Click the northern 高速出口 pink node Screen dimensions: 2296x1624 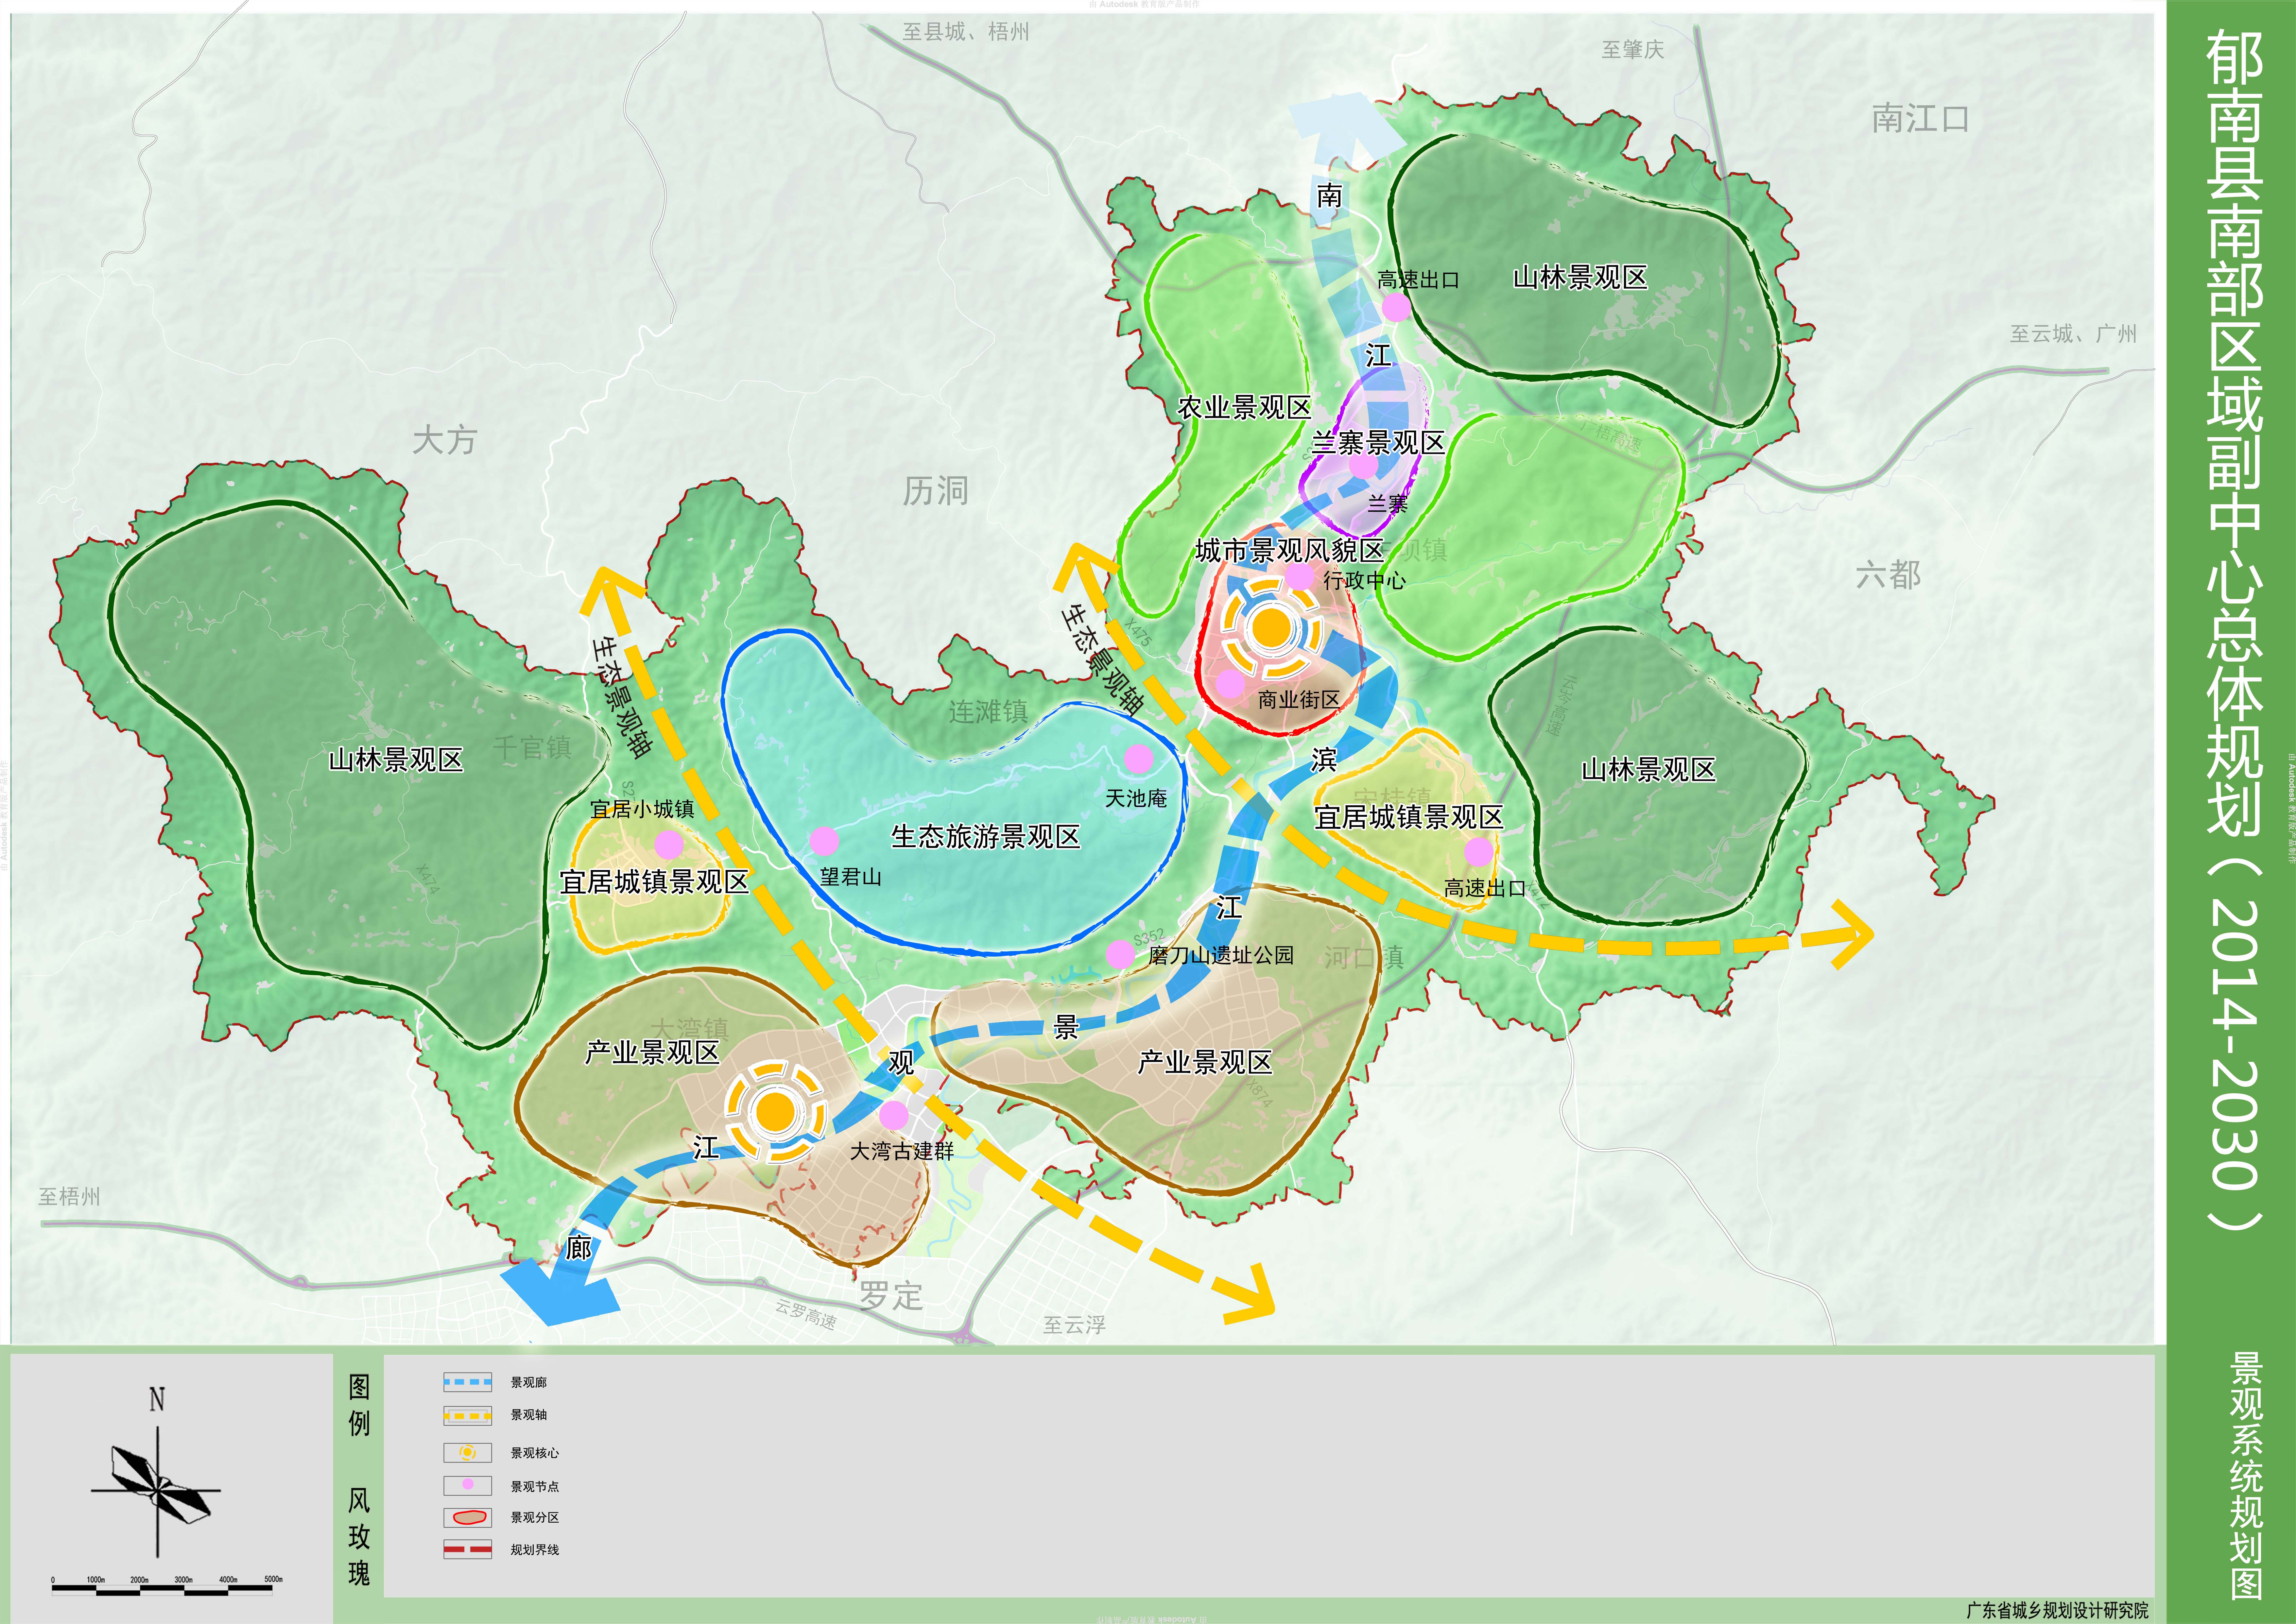click(x=1396, y=307)
